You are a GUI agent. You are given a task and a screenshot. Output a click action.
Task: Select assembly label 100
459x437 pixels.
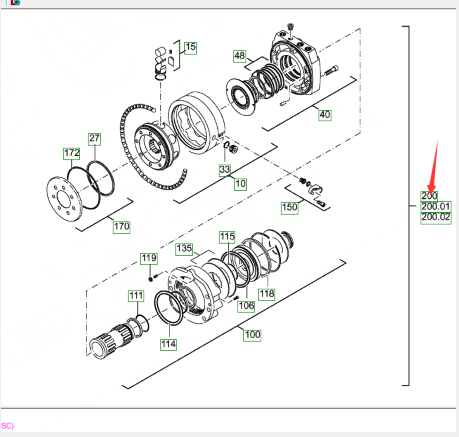click(252, 335)
